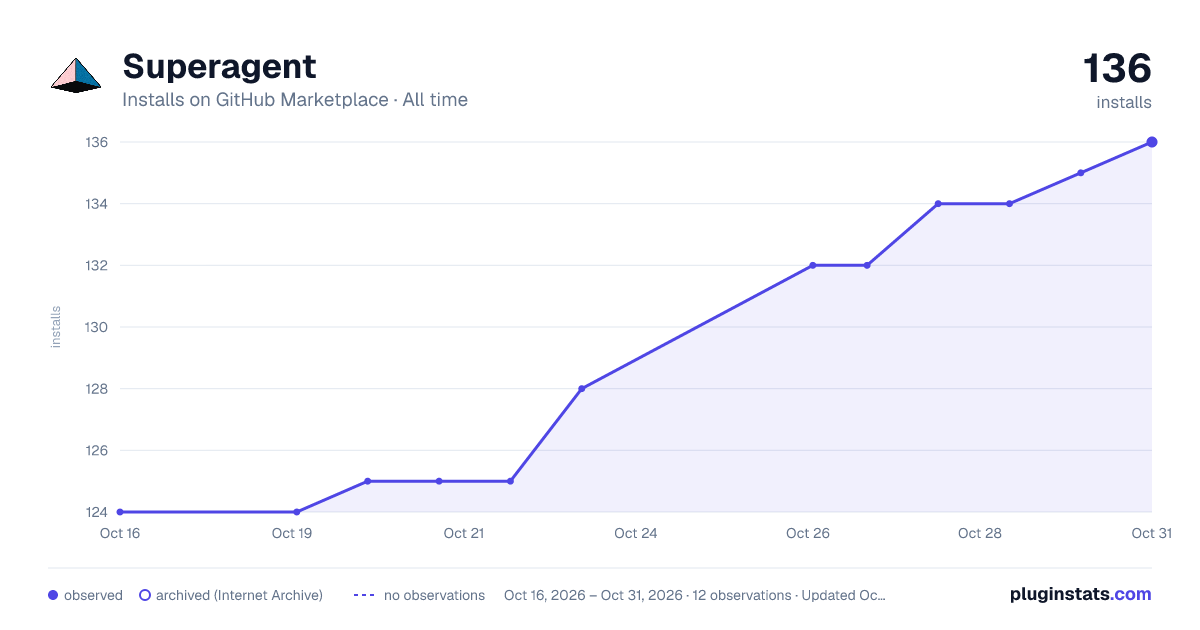Select the 124-install data point at Oct 16

[x=120, y=512]
